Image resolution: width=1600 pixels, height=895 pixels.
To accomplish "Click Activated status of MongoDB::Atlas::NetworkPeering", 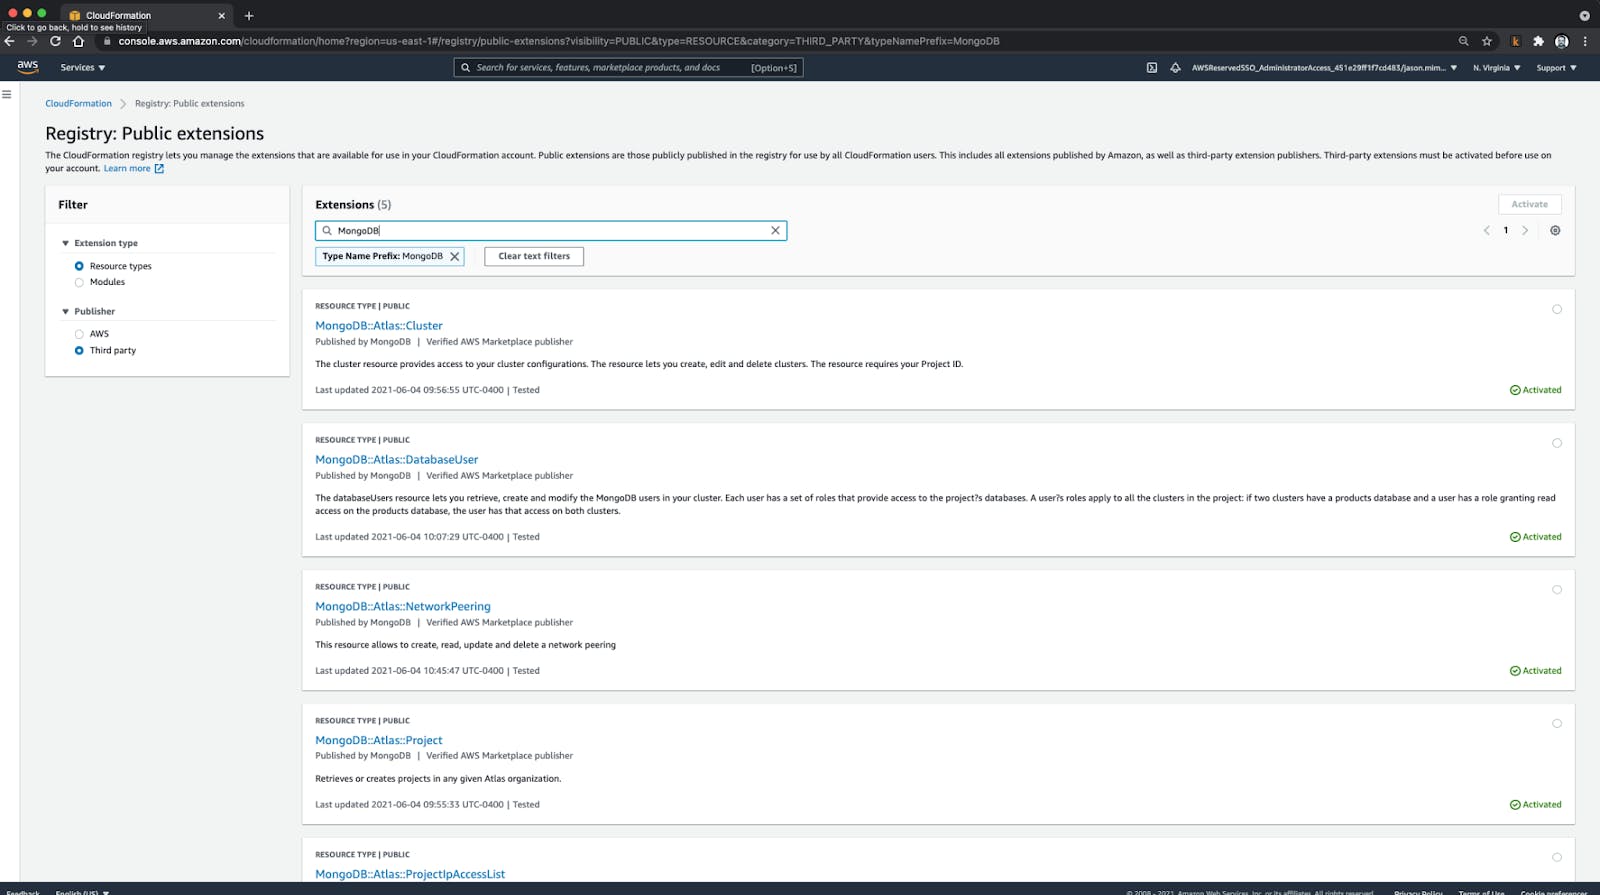I will pyautogui.click(x=1535, y=671).
